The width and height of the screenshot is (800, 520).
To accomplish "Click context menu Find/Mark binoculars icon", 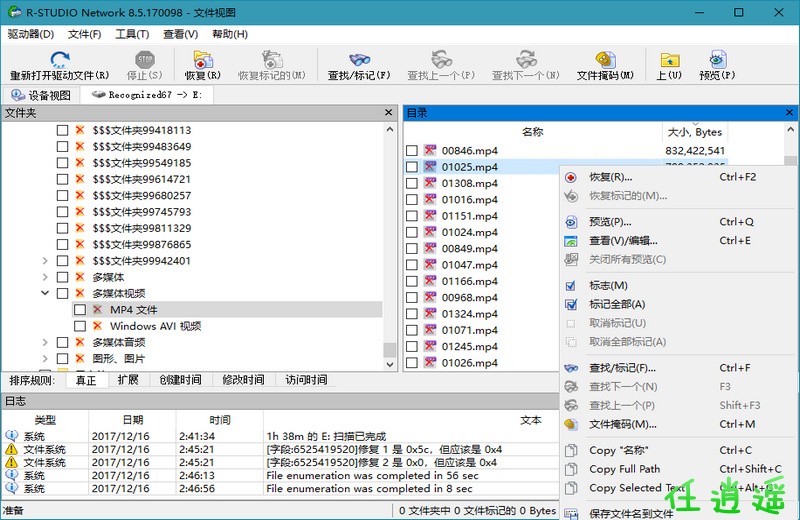I will click(x=571, y=368).
